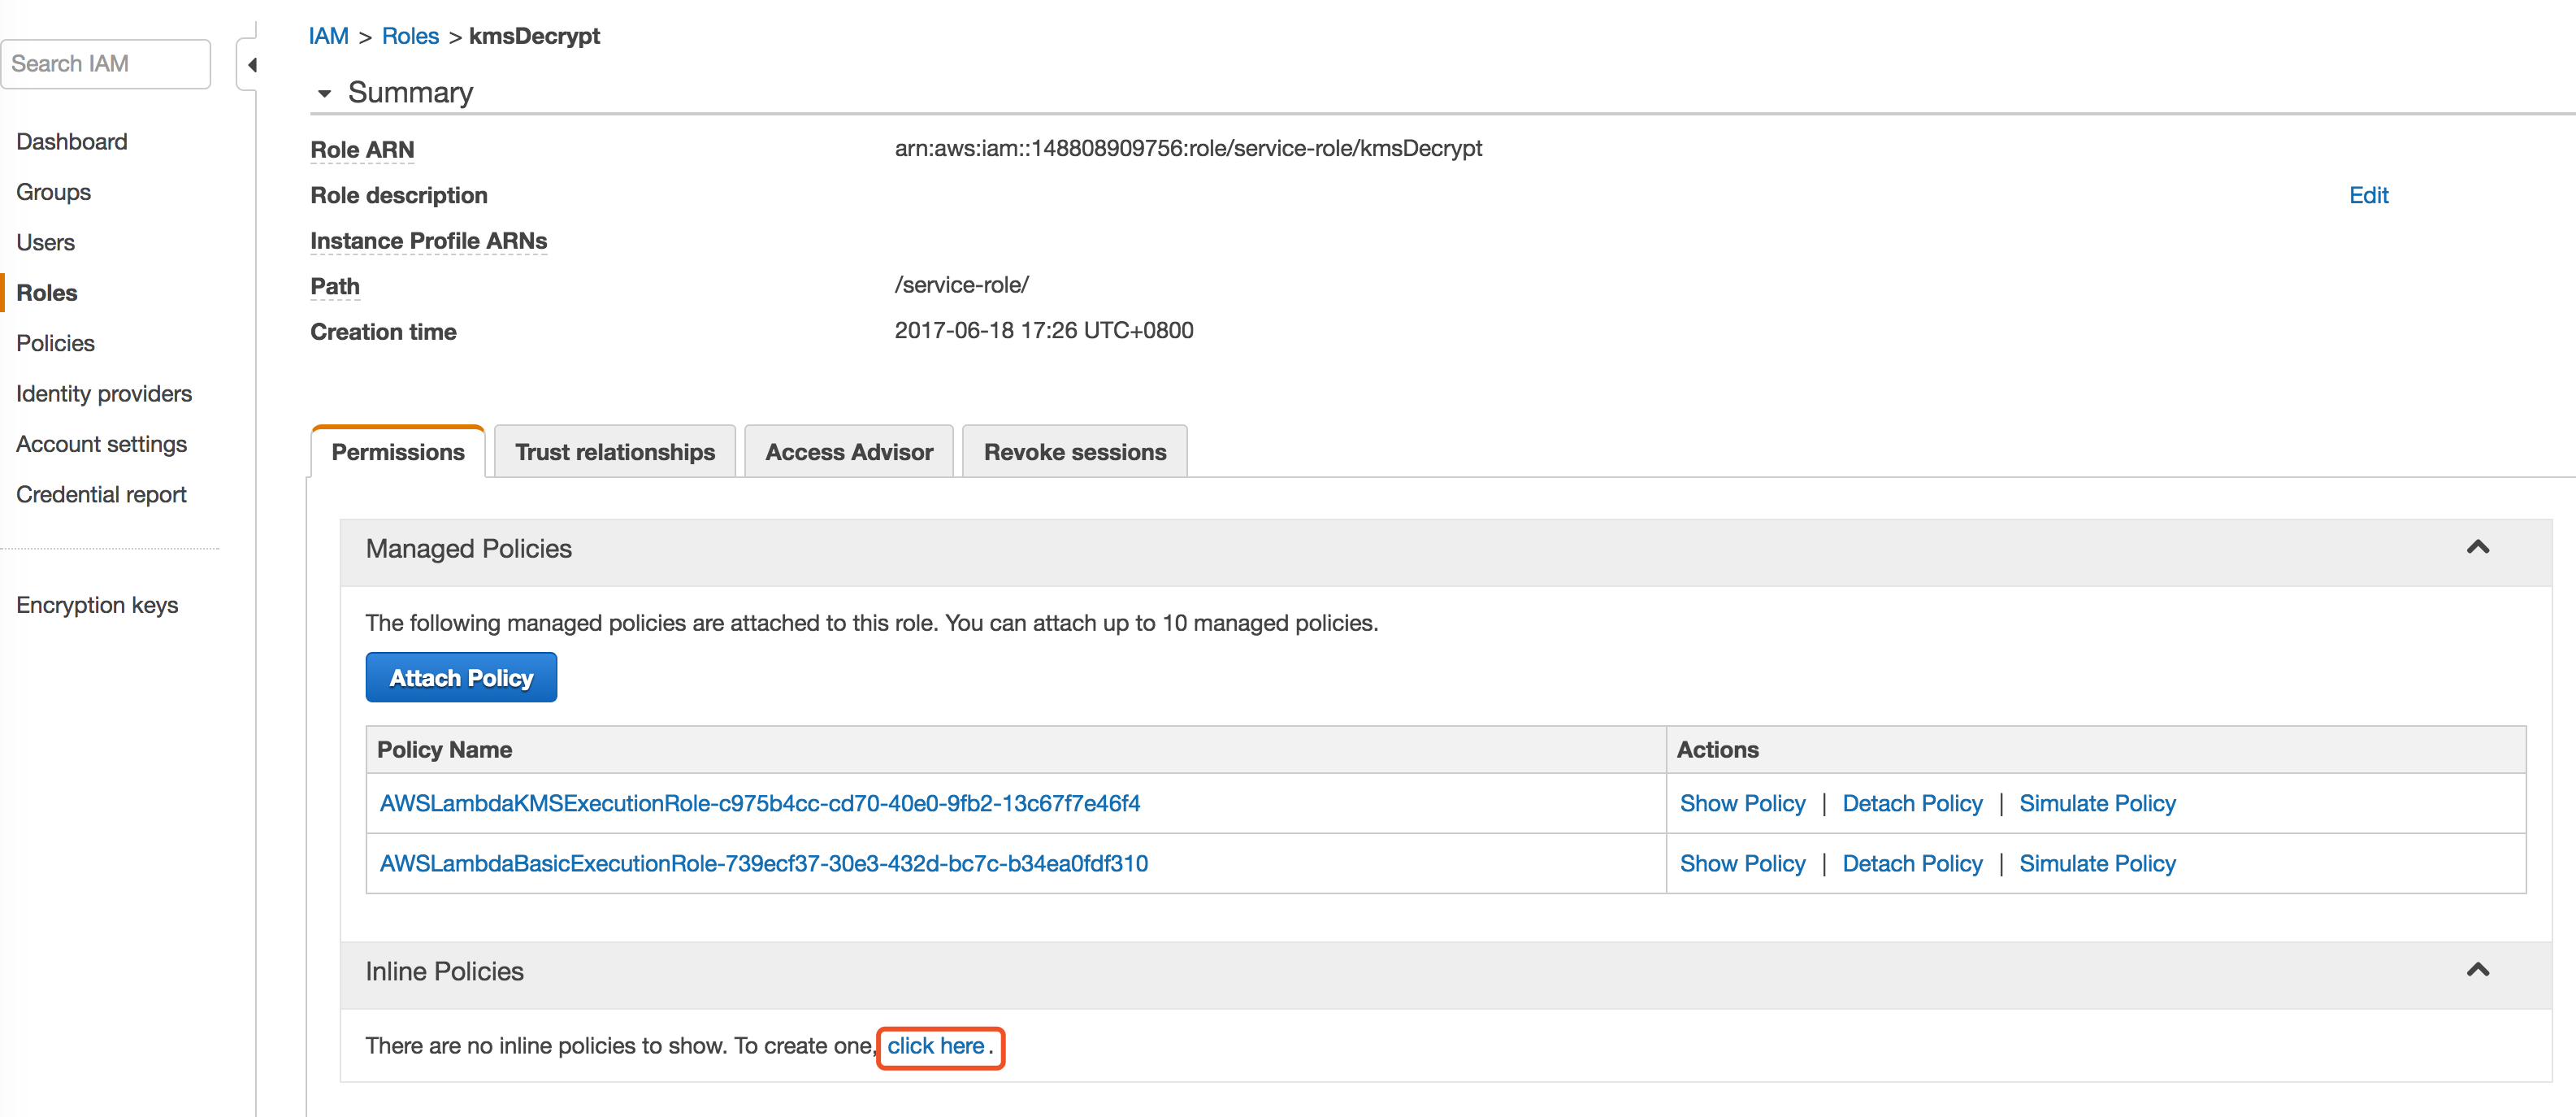2576x1117 pixels.
Task: Click the /service-role/ path value
Action: tap(961, 286)
